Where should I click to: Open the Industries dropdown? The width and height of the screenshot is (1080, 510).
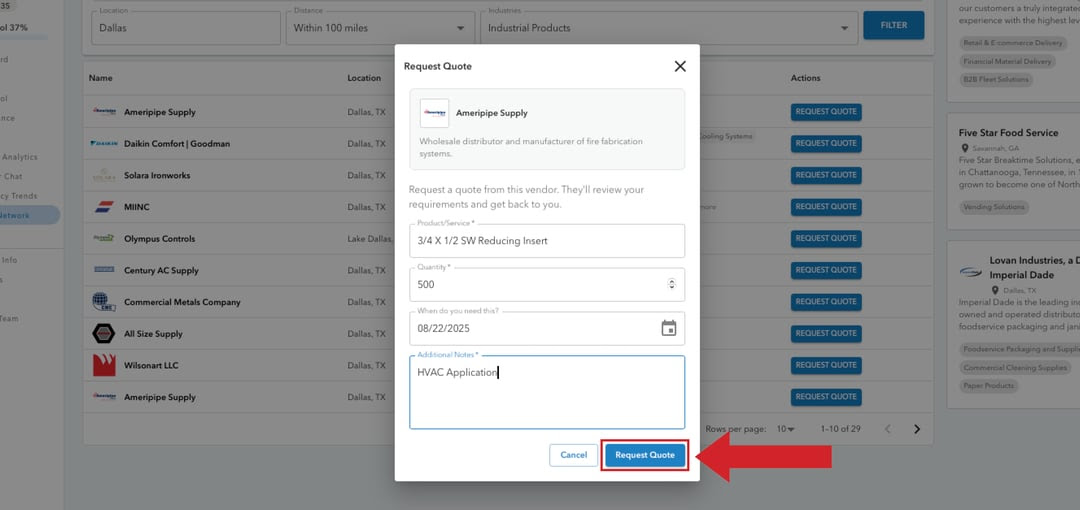tap(669, 28)
